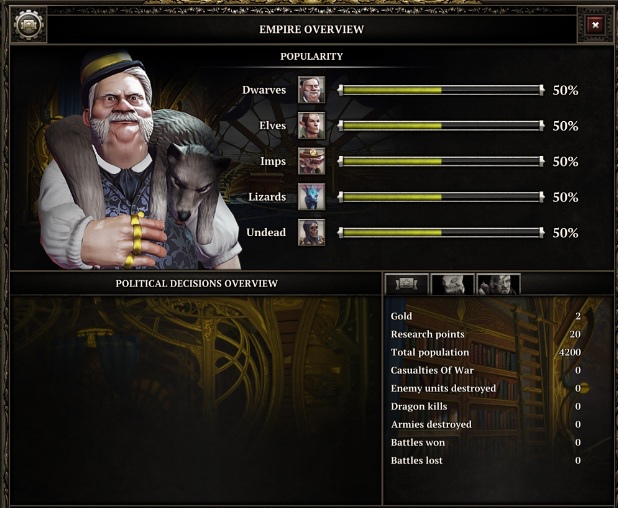The height and width of the screenshot is (508, 618).
Task: Close the Empire Overview window
Action: coord(596,25)
